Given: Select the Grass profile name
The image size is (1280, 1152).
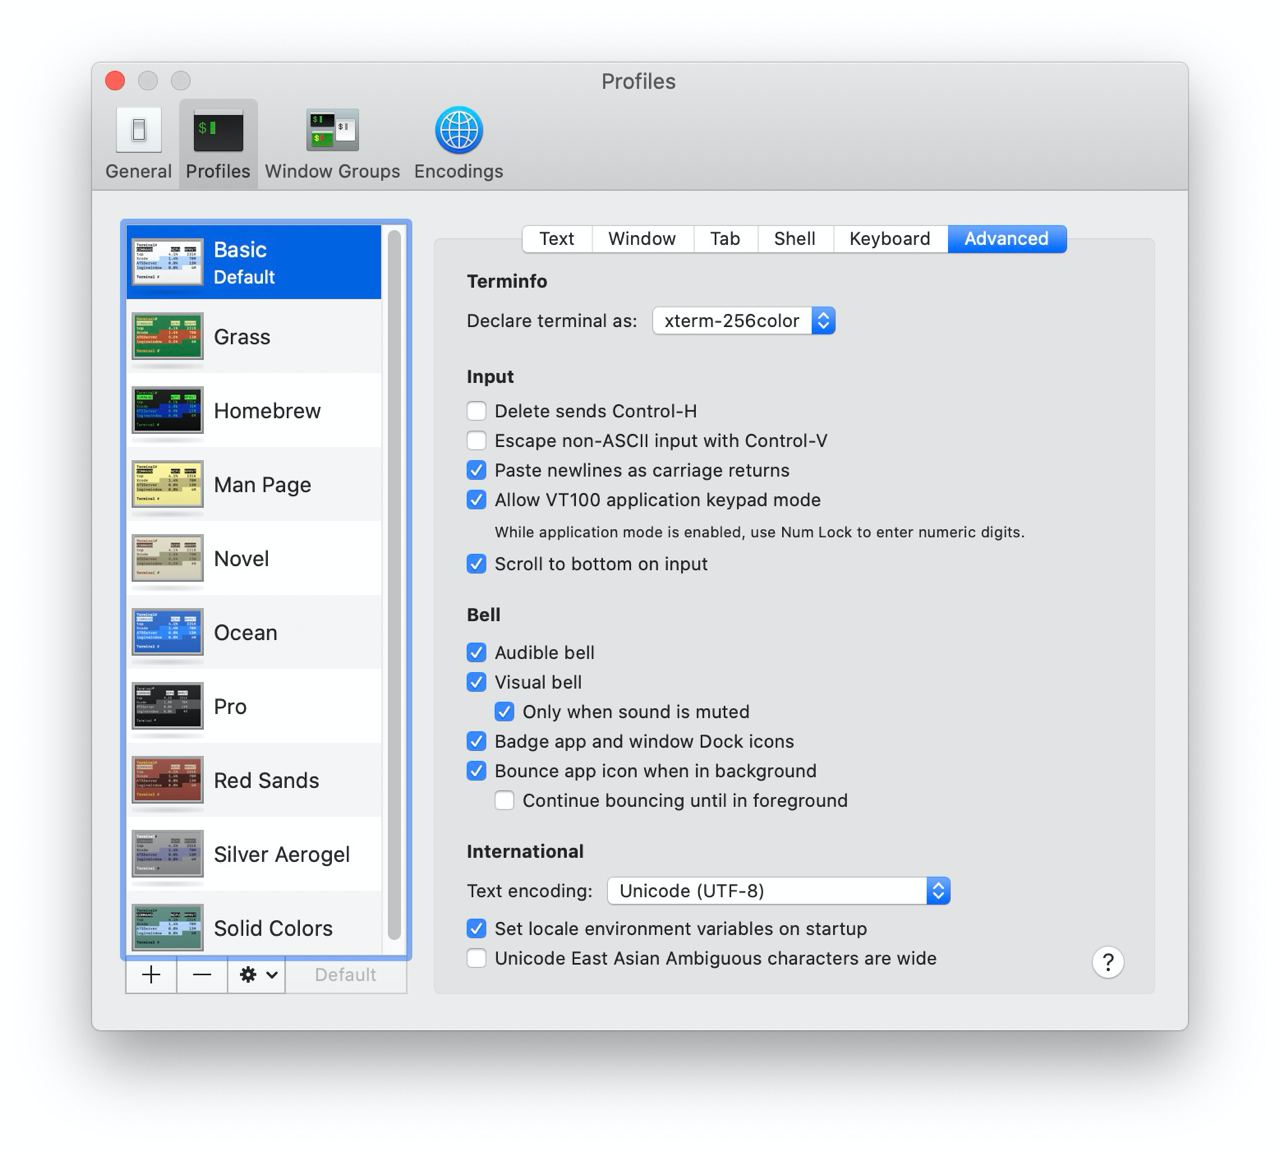Looking at the screenshot, I should (242, 337).
